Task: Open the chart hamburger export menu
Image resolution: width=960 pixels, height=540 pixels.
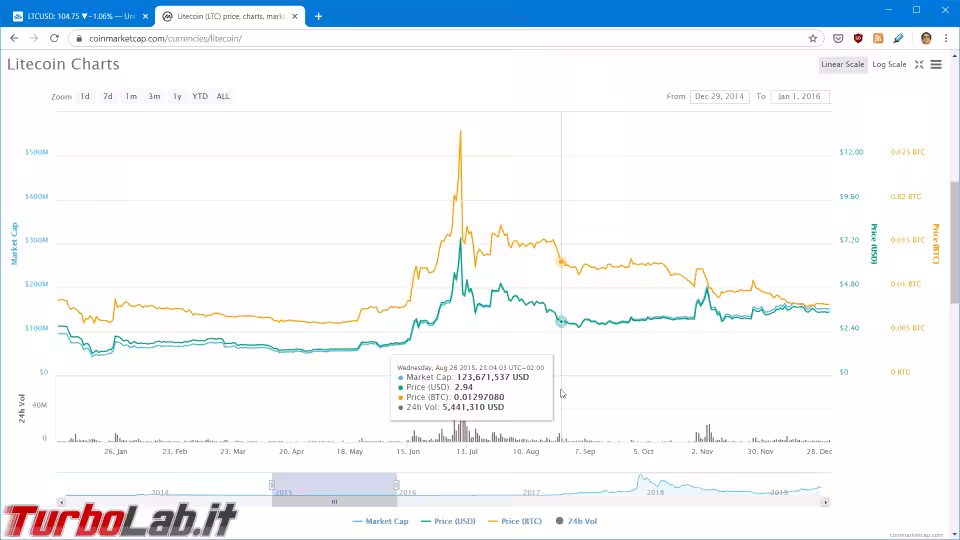Action: click(936, 64)
